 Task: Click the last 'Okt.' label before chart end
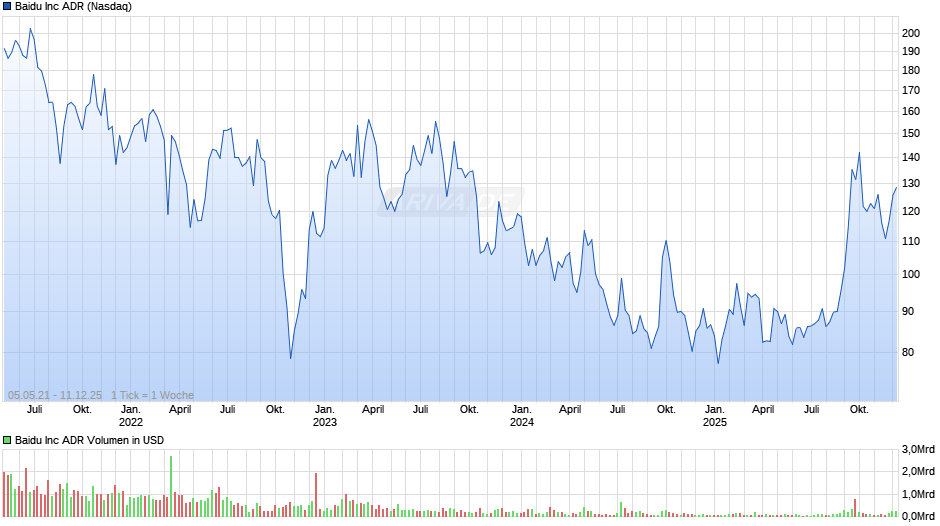pos(859,410)
